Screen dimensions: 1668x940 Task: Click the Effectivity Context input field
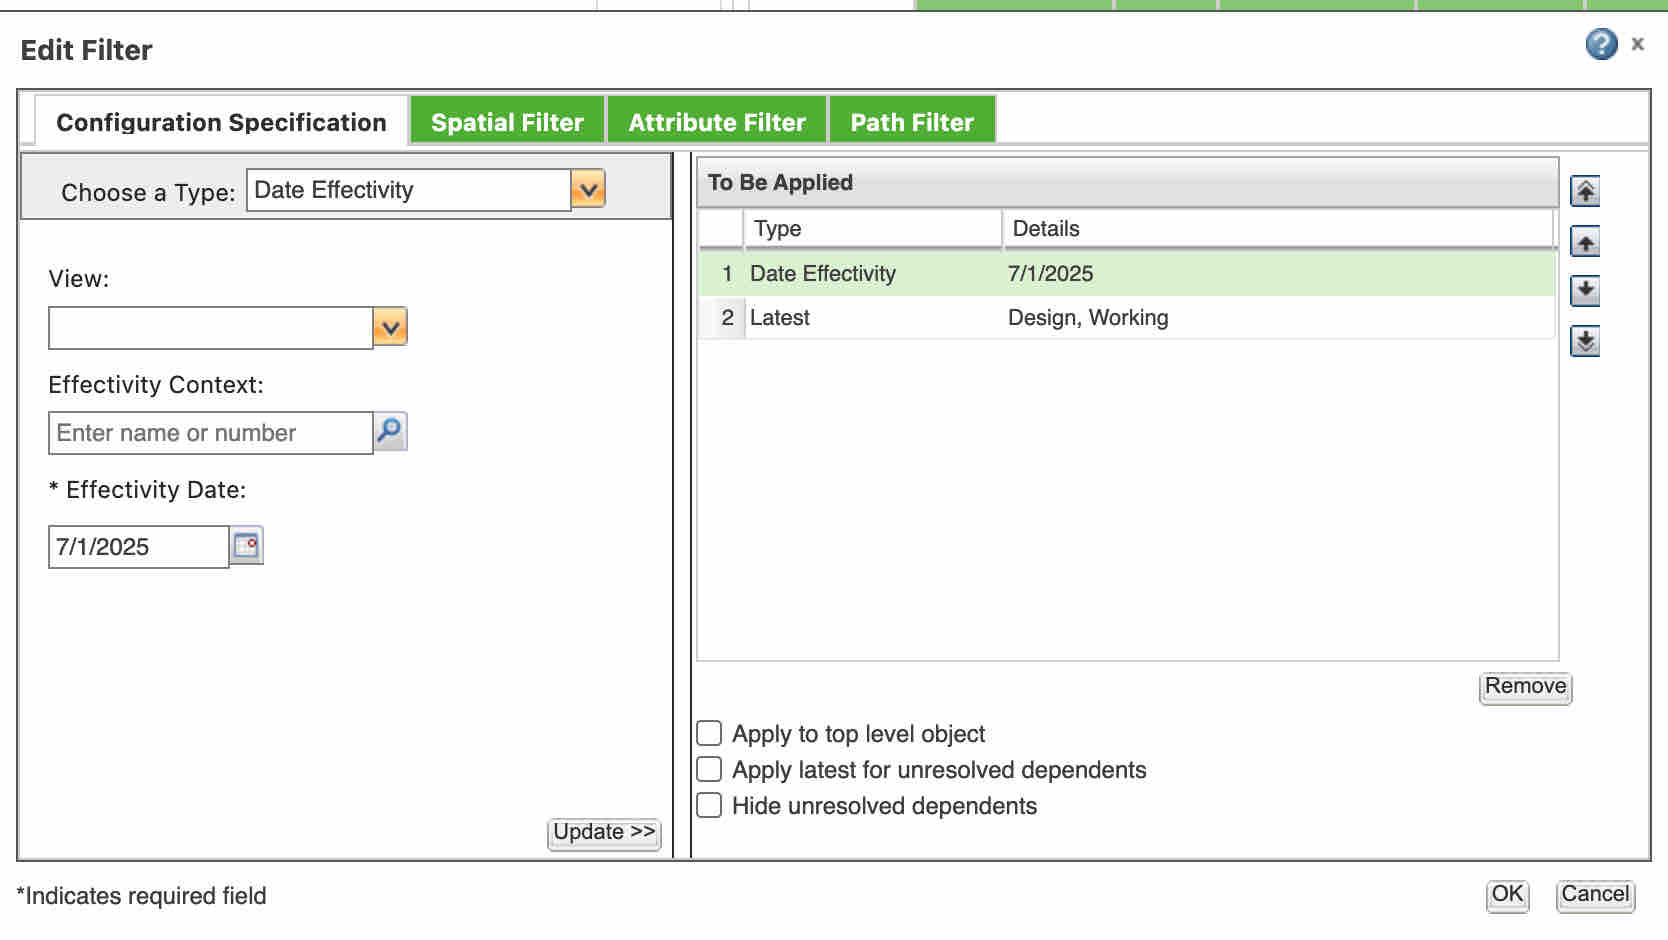click(x=211, y=433)
